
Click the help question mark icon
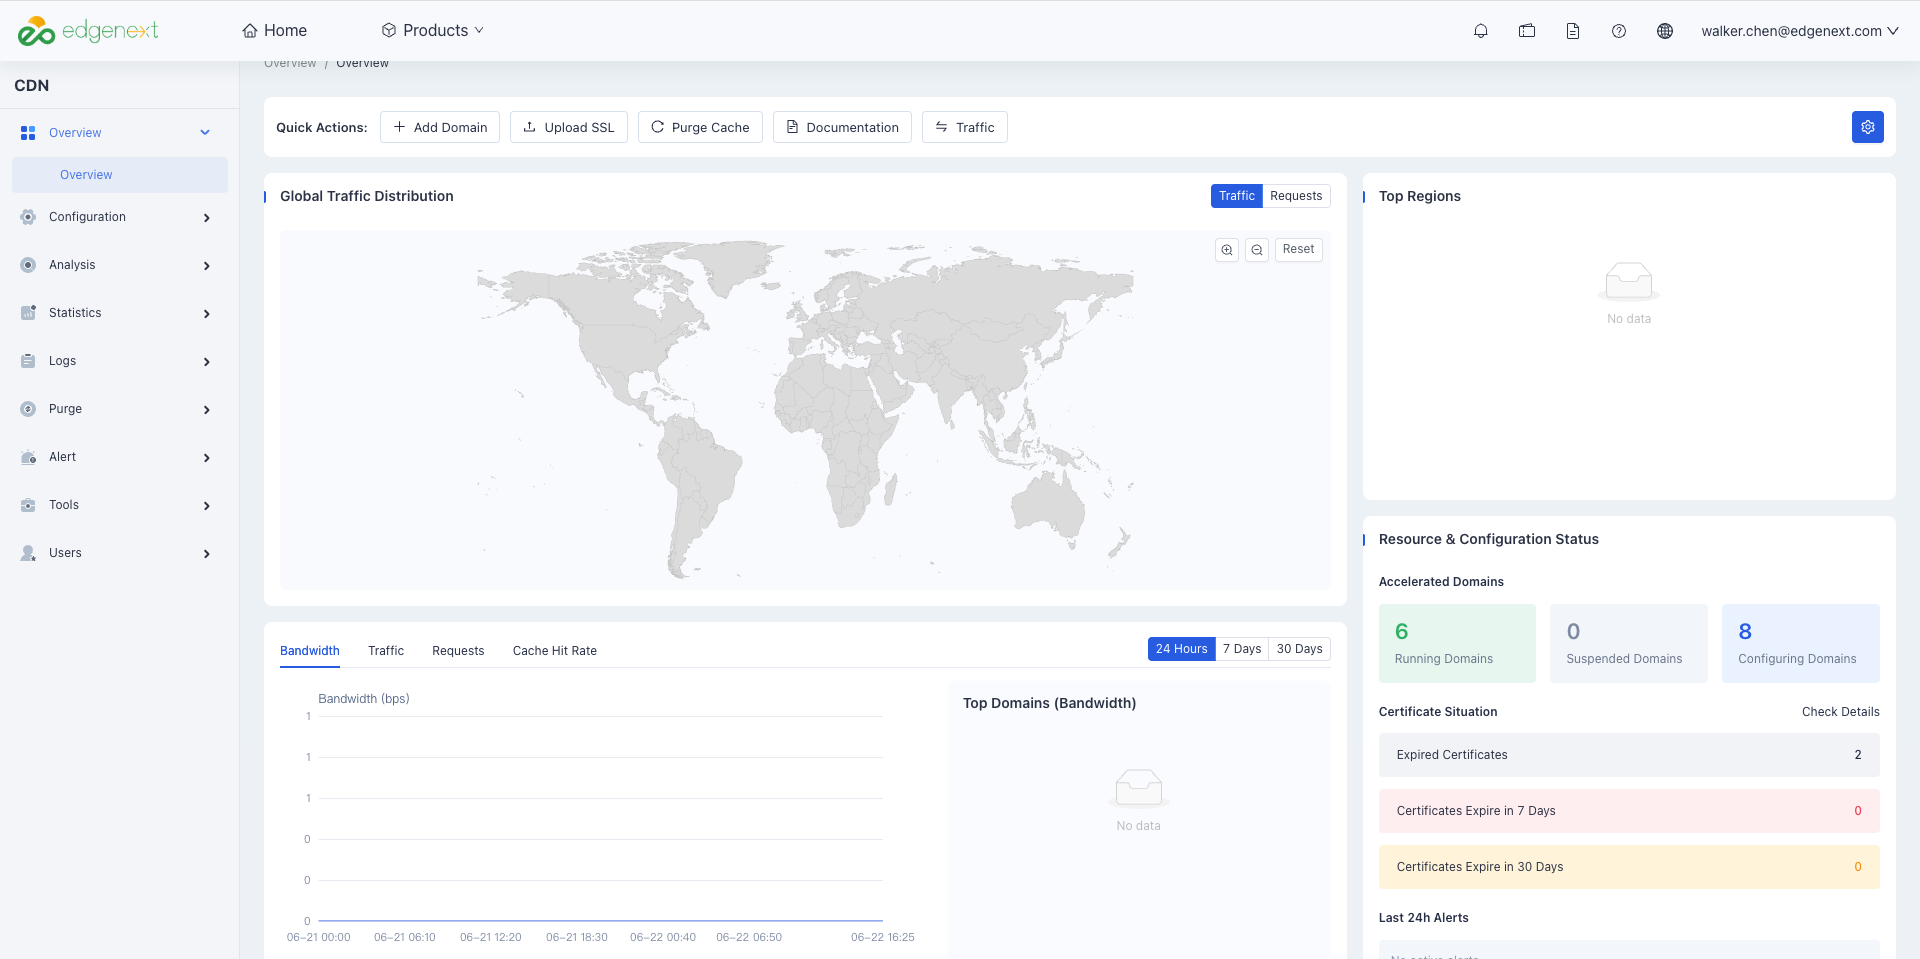(1619, 31)
